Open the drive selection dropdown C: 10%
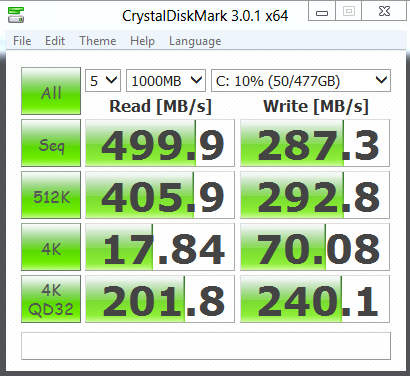 pyautogui.click(x=301, y=80)
